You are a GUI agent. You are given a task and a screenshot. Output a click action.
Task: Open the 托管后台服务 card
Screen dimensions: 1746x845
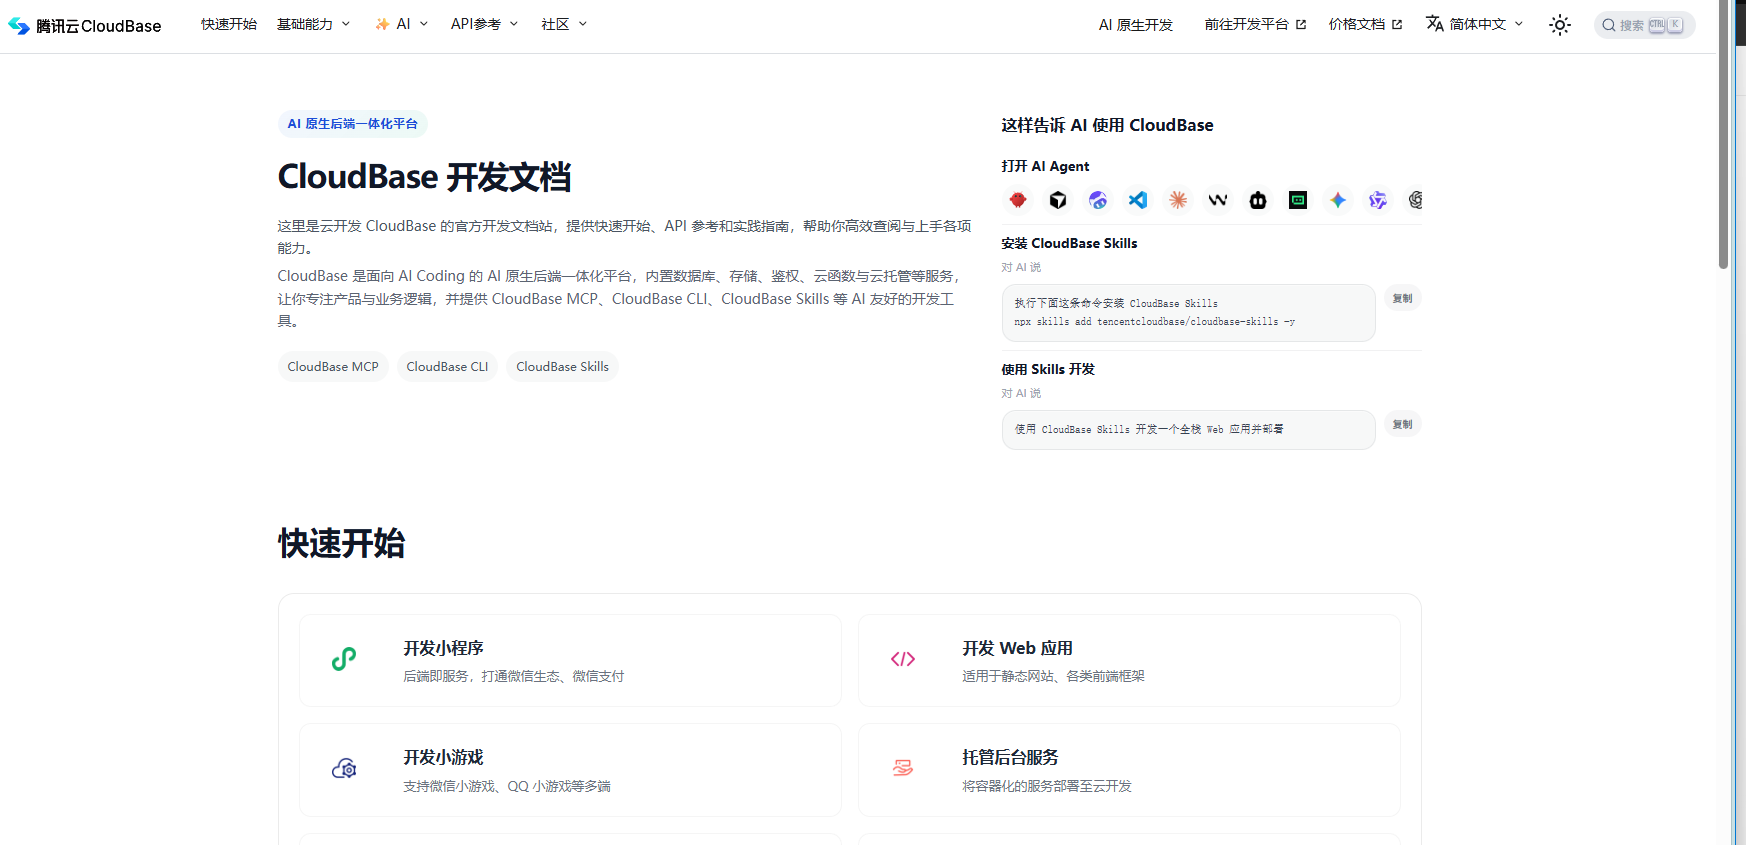tap(1129, 770)
